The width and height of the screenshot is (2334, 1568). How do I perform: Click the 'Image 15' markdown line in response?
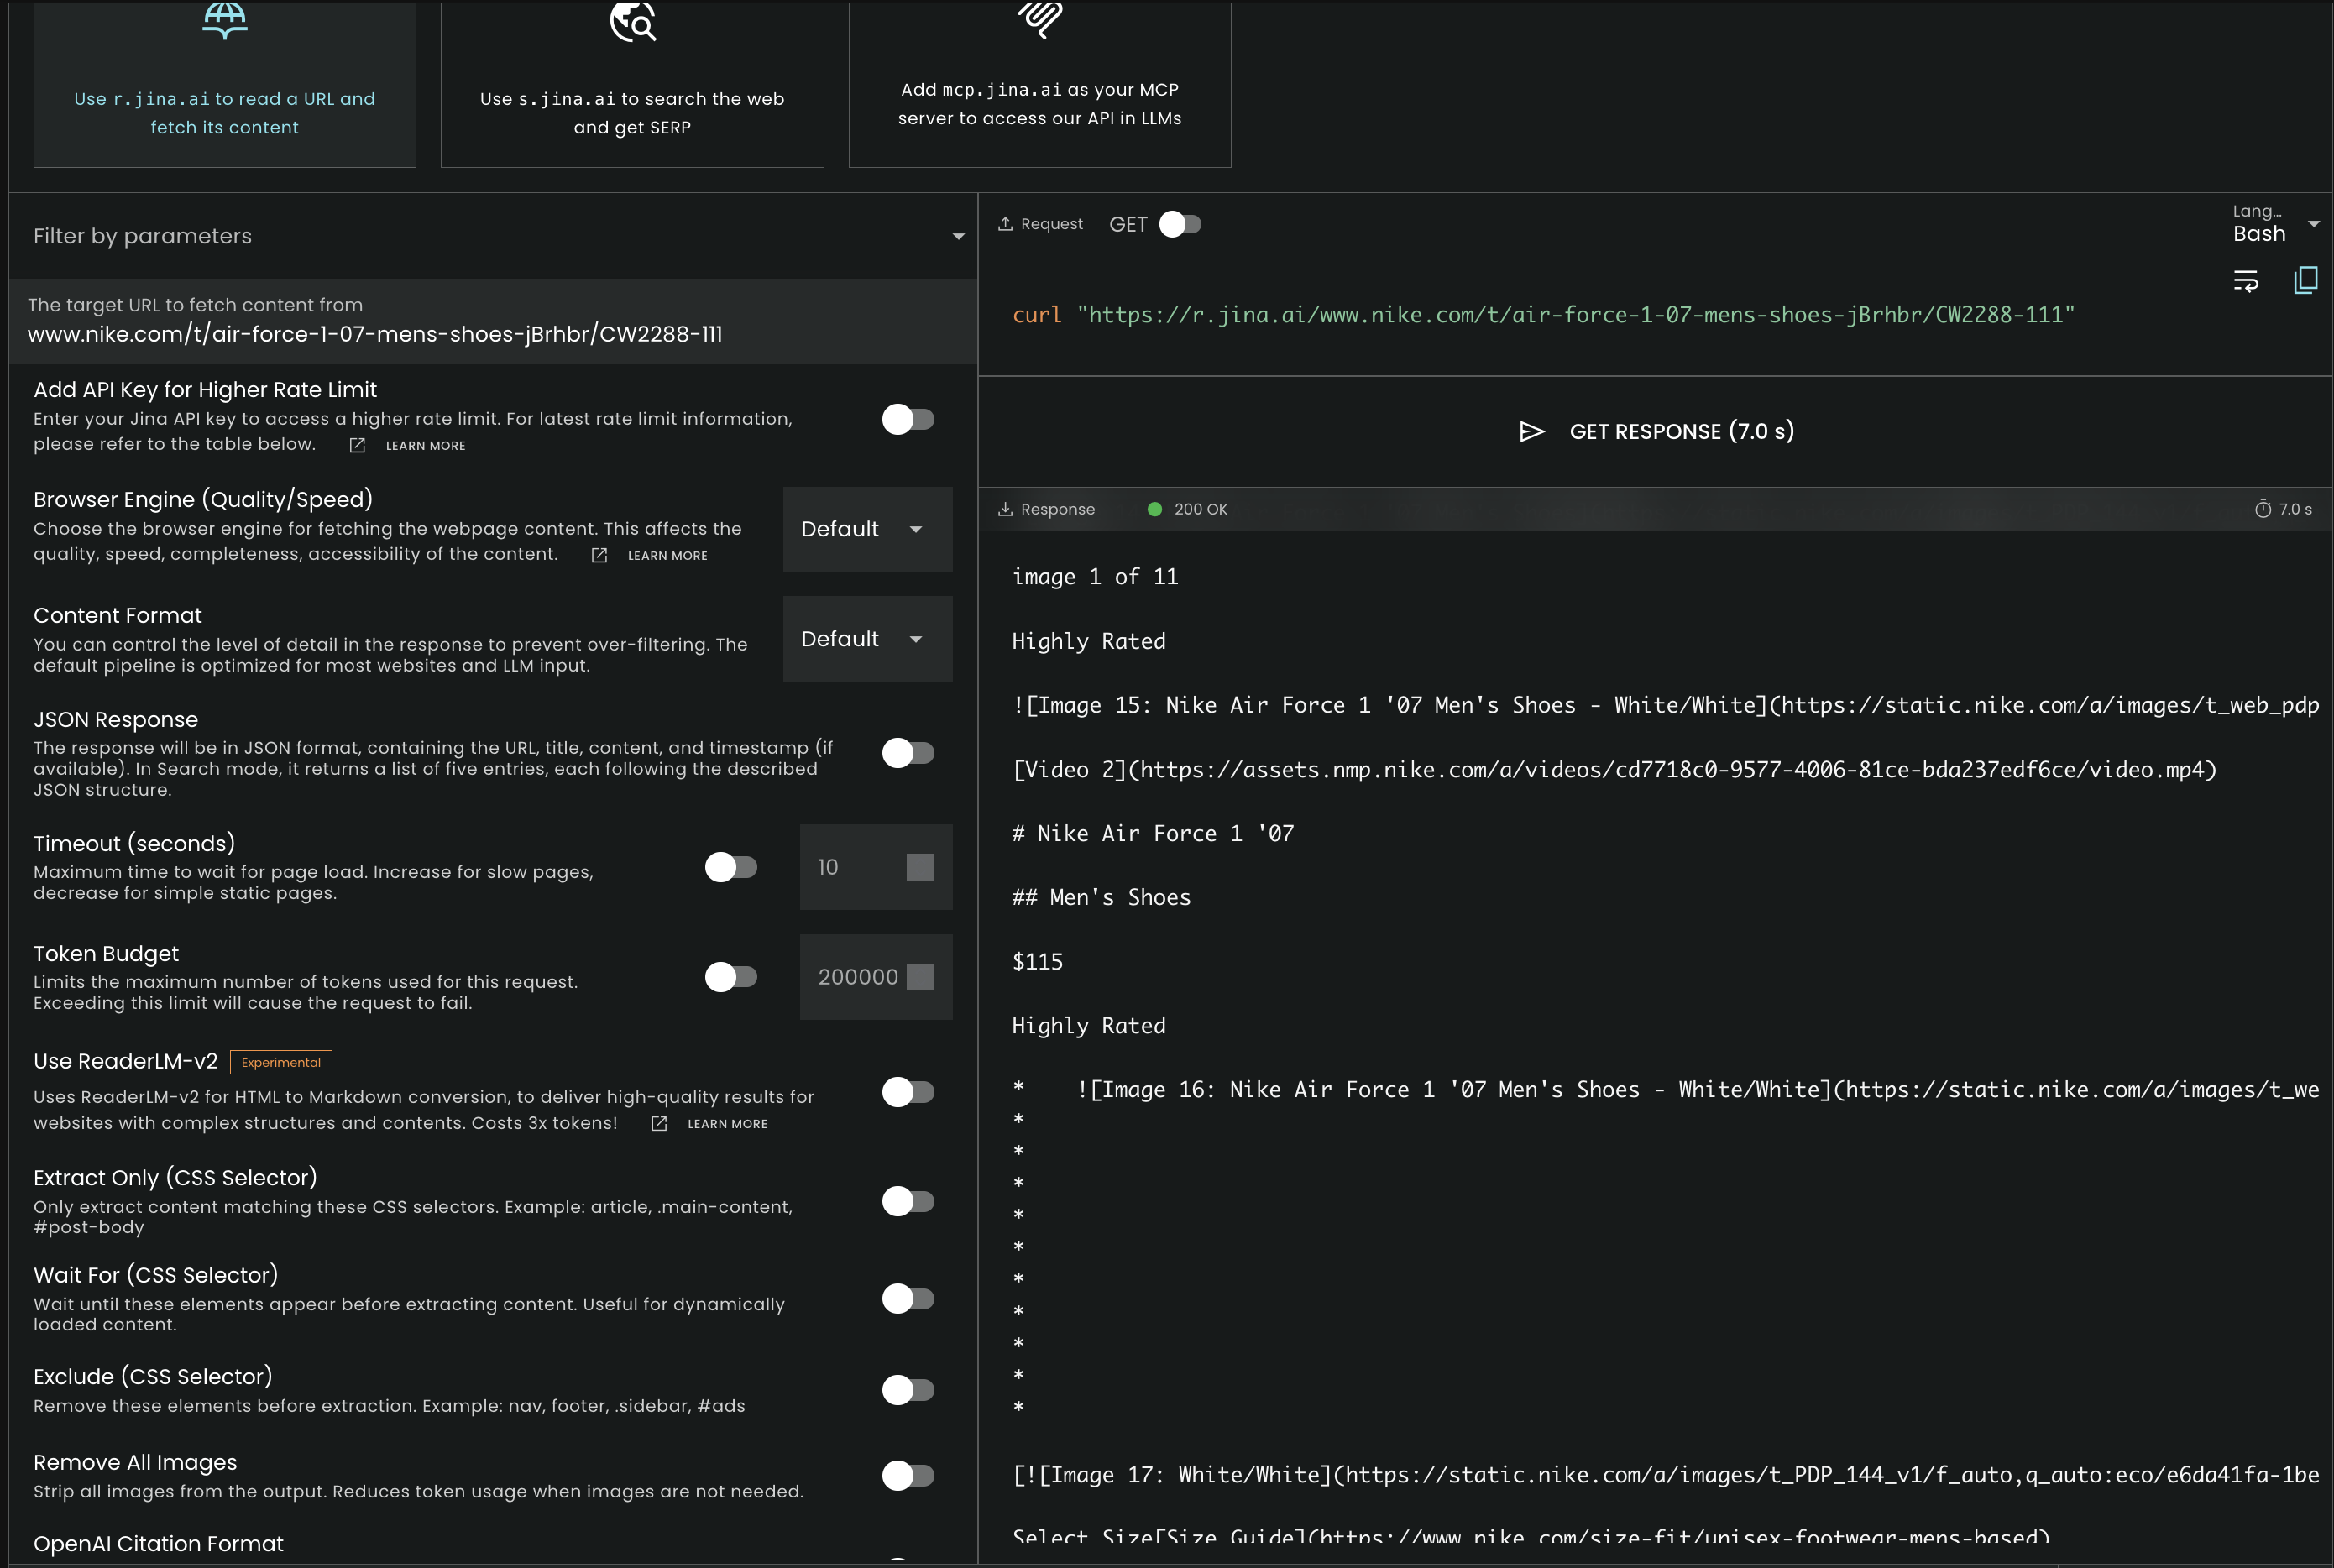1665,706
